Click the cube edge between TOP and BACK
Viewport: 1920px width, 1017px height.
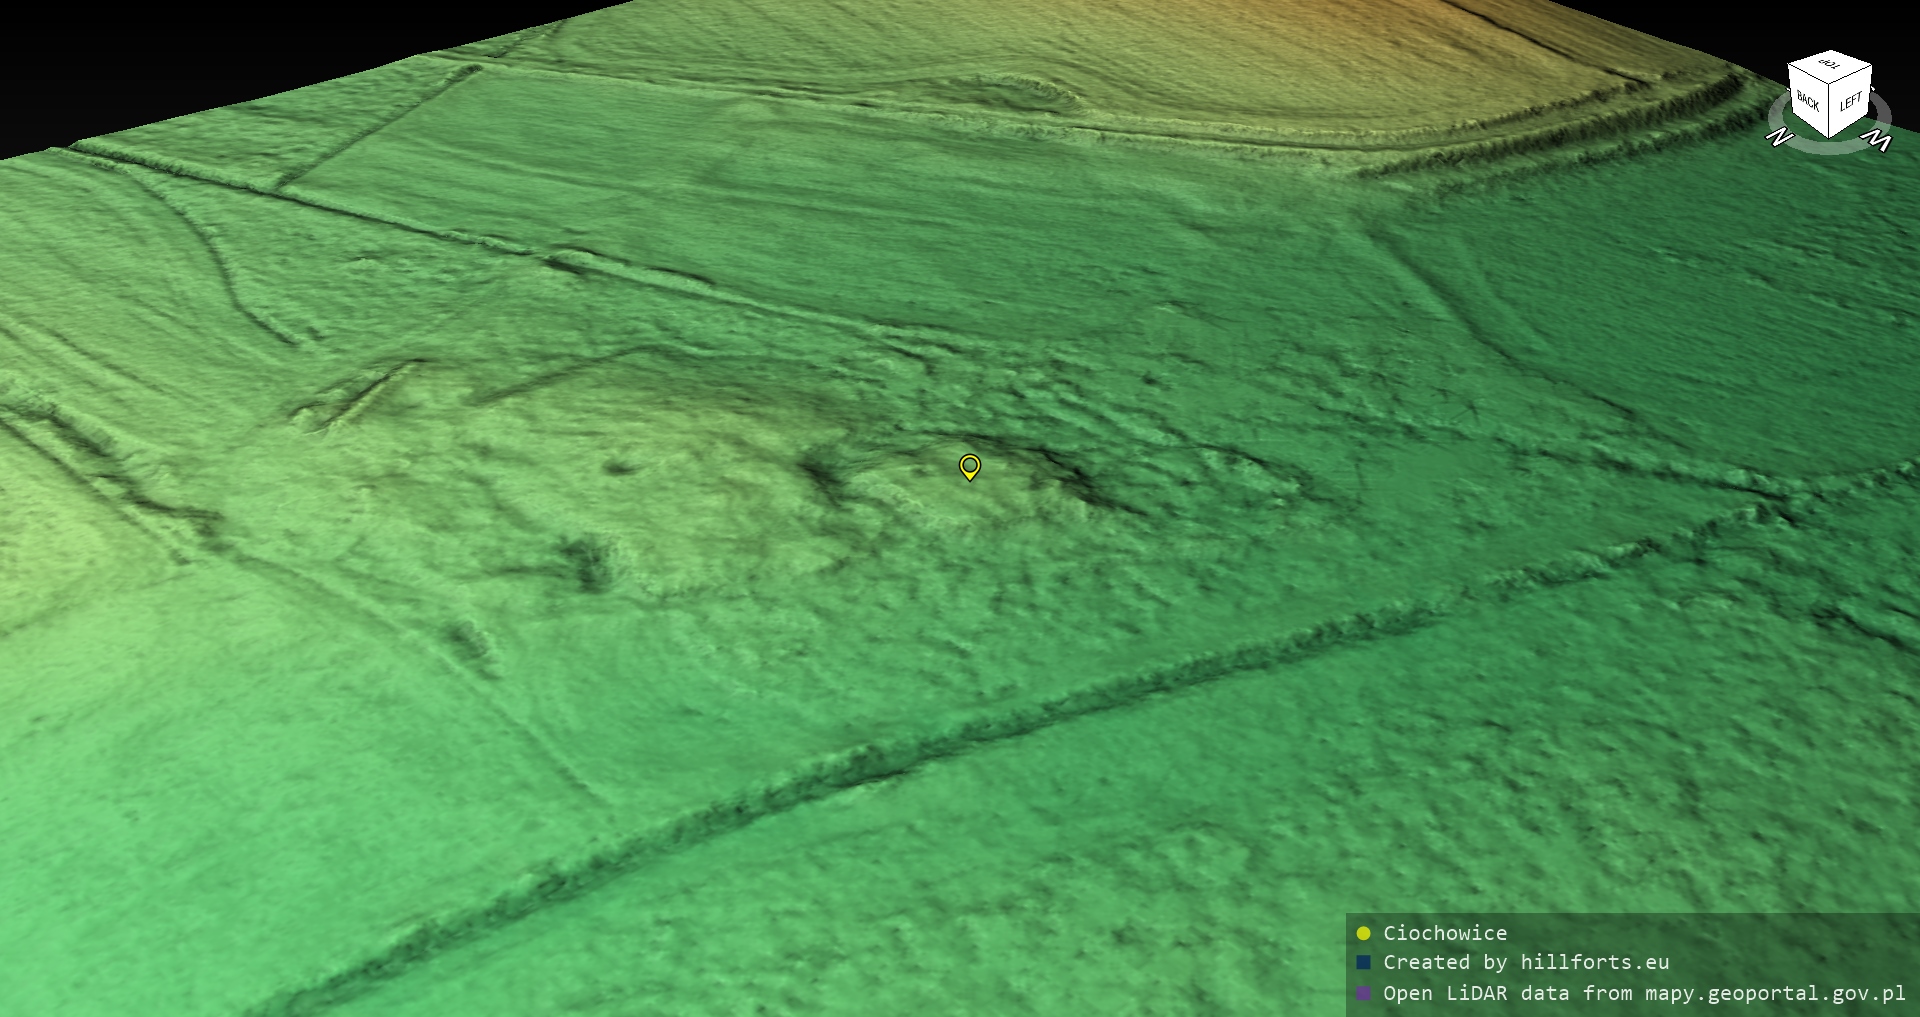pos(1809,72)
